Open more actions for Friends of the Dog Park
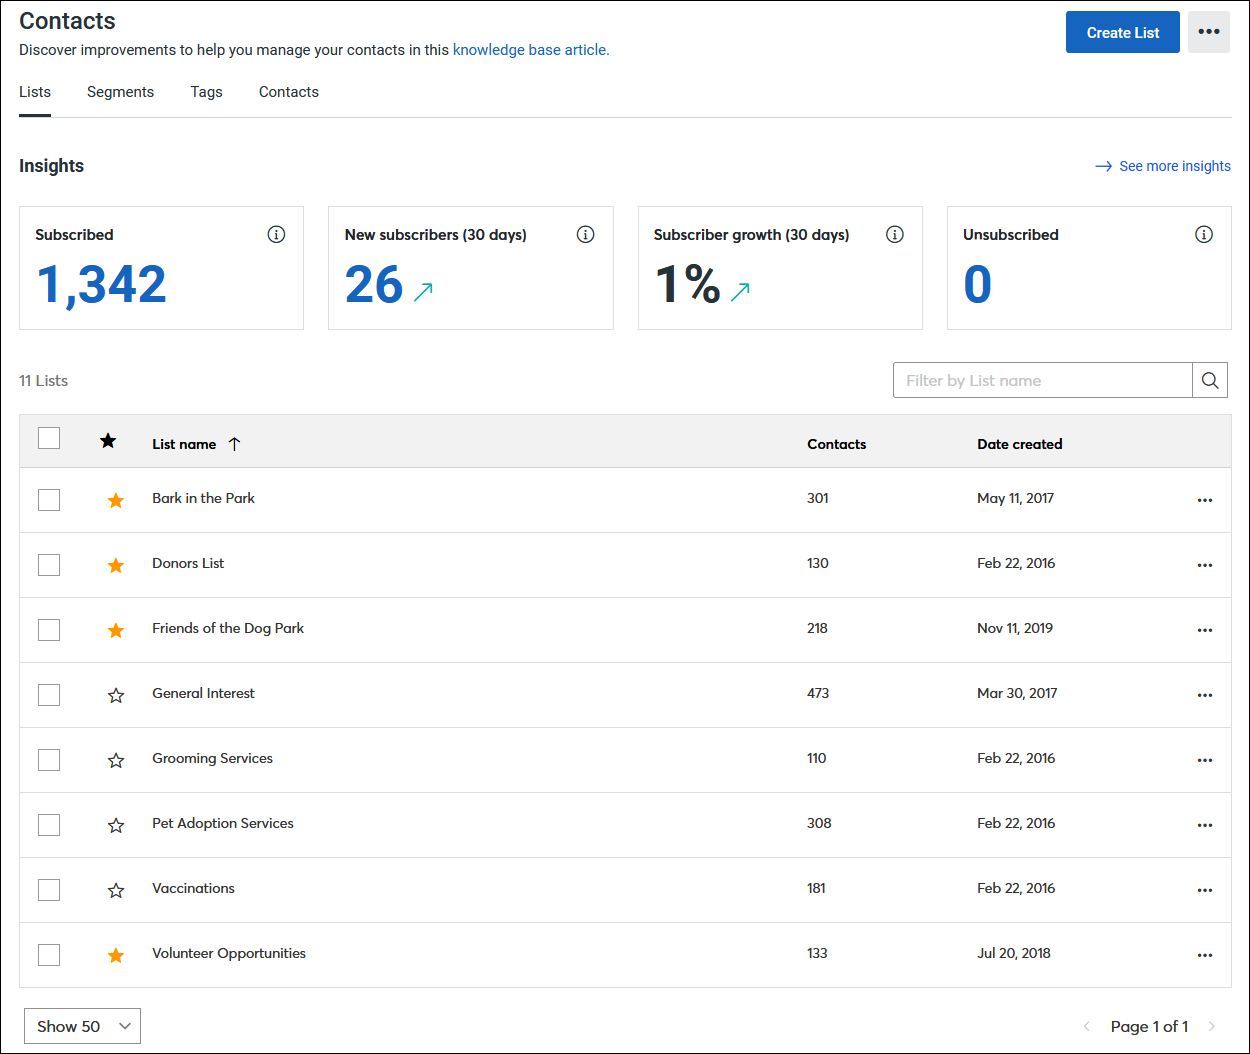Image resolution: width=1250 pixels, height=1054 pixels. 1205,630
